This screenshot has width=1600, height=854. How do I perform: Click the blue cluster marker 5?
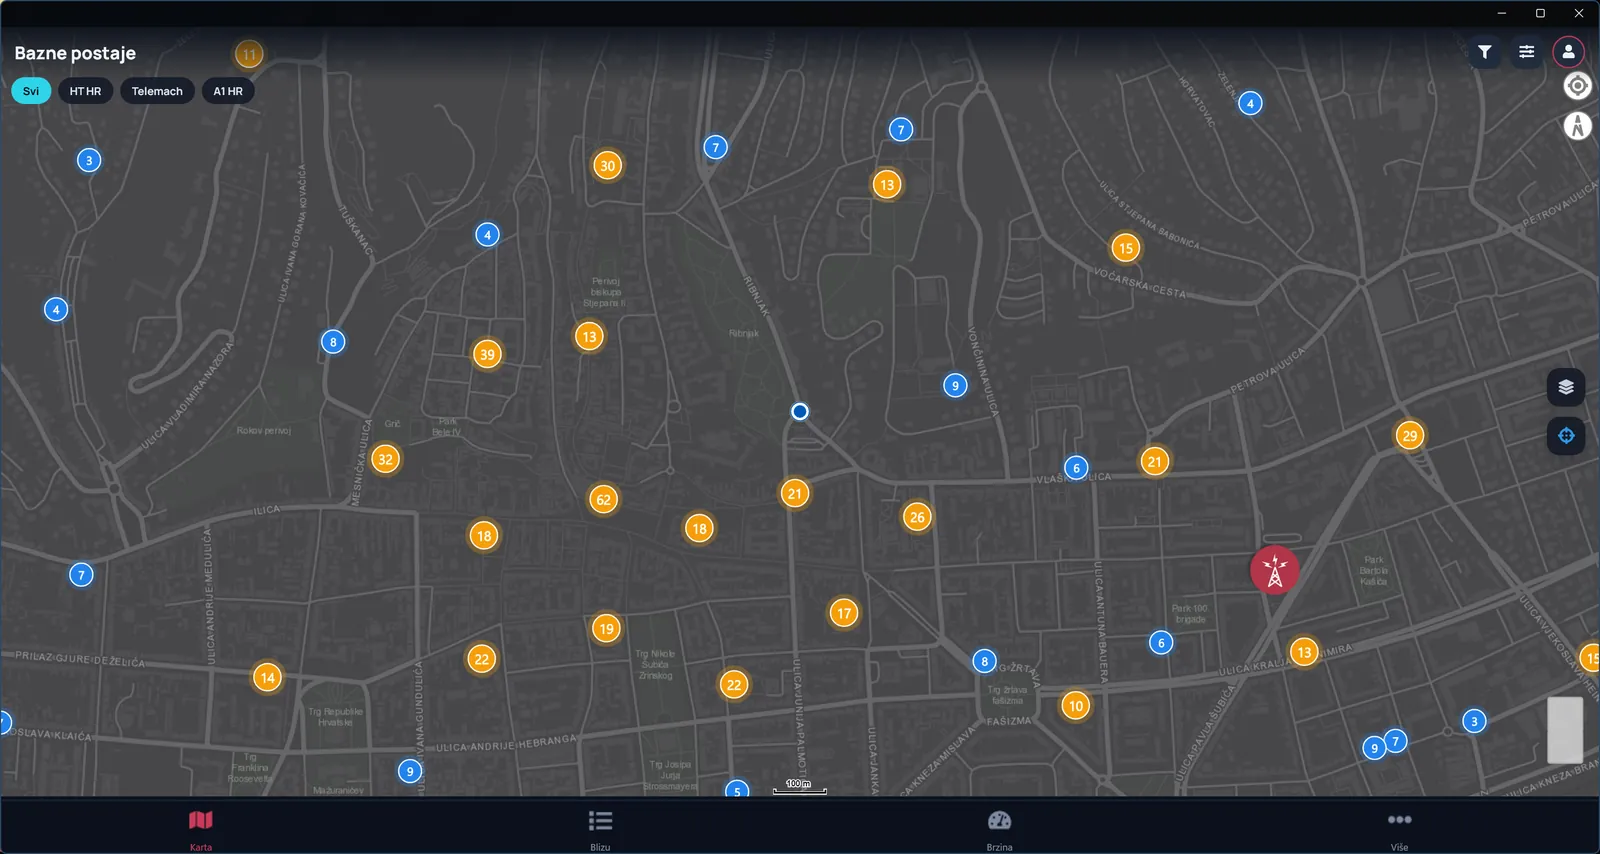pos(737,788)
